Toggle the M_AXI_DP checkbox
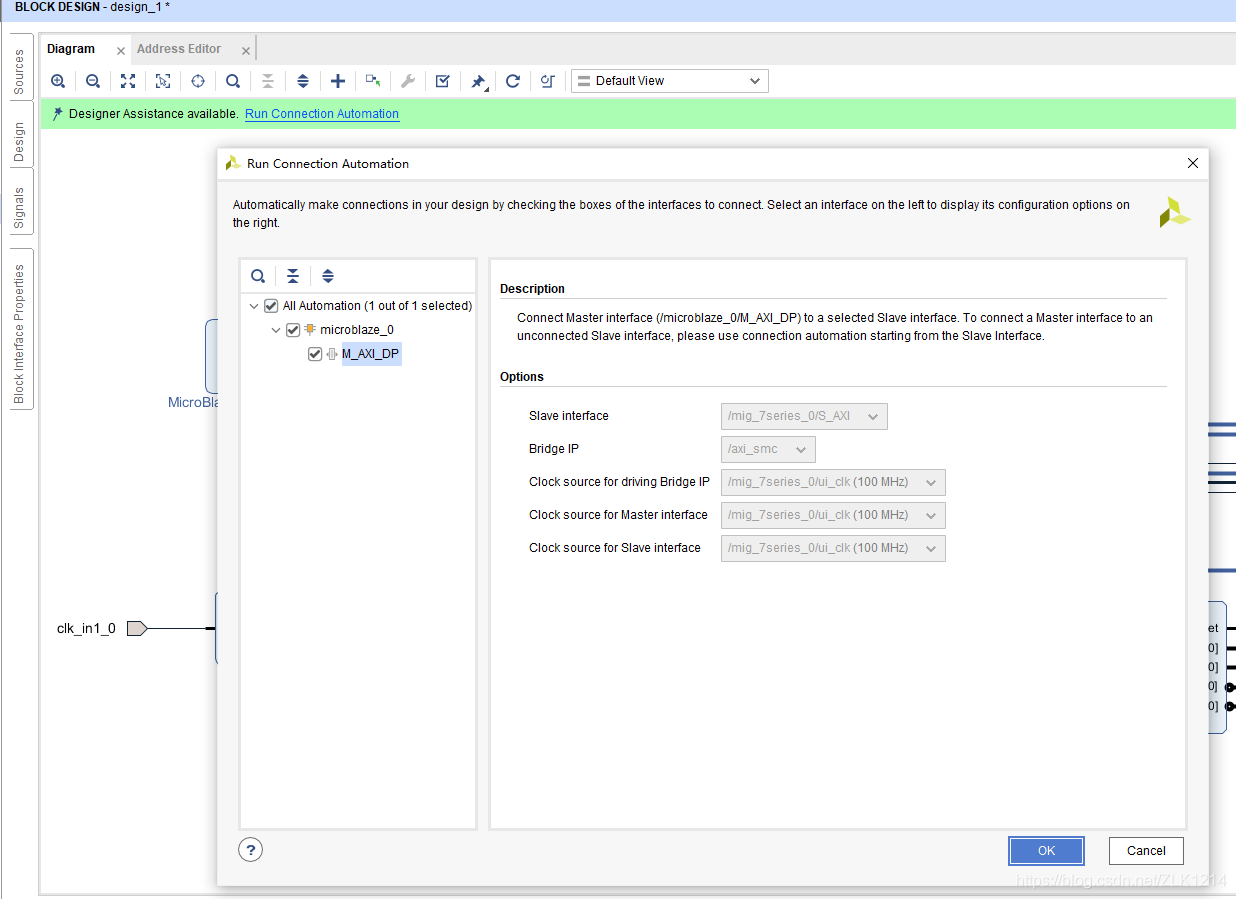Image resolution: width=1236 pixels, height=899 pixels. 315,354
